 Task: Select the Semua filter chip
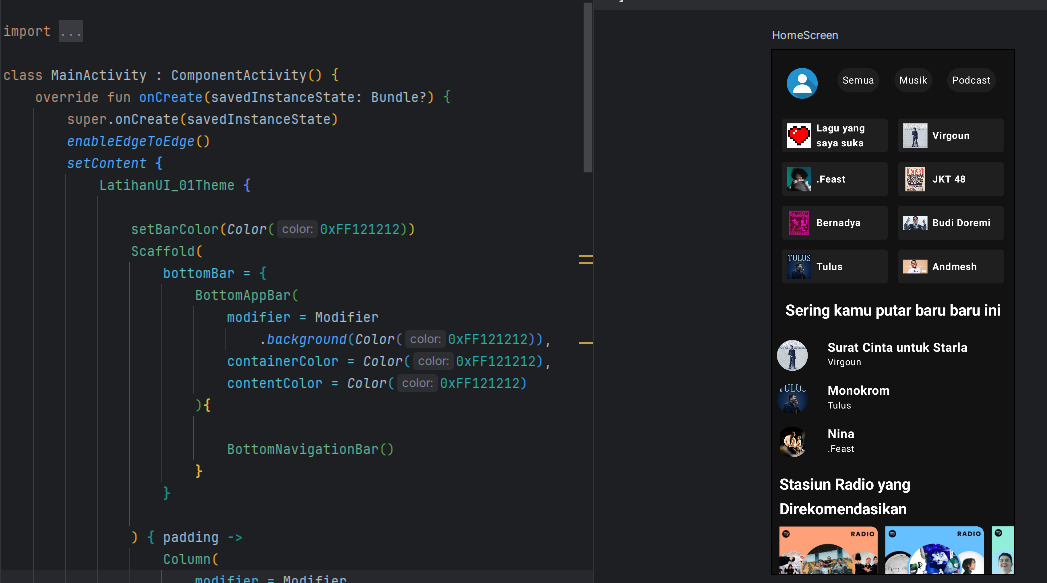tap(857, 81)
